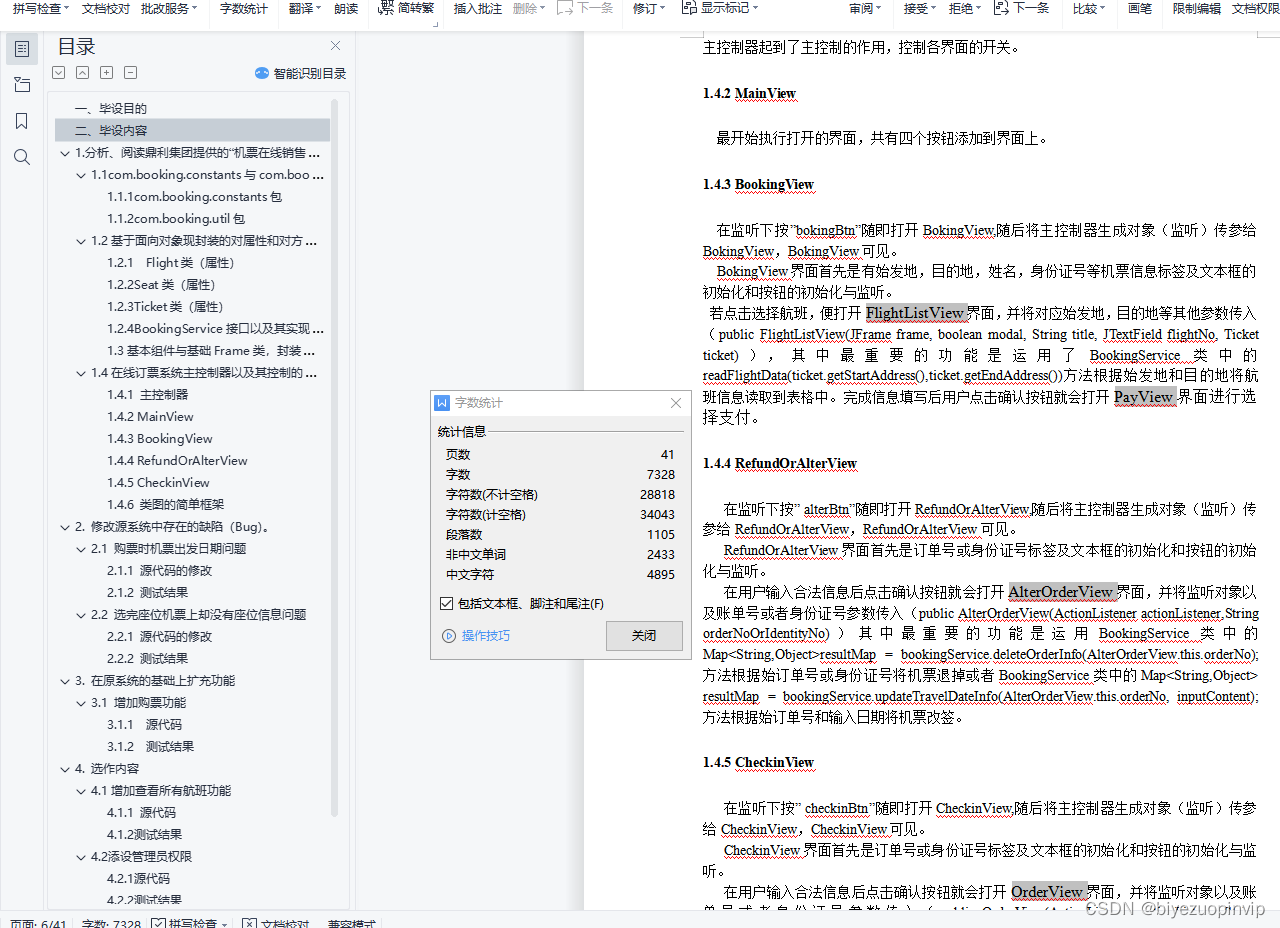Image resolution: width=1280 pixels, height=928 pixels.
Task: Click the 简转繁 conversion icon
Action: 388,8
